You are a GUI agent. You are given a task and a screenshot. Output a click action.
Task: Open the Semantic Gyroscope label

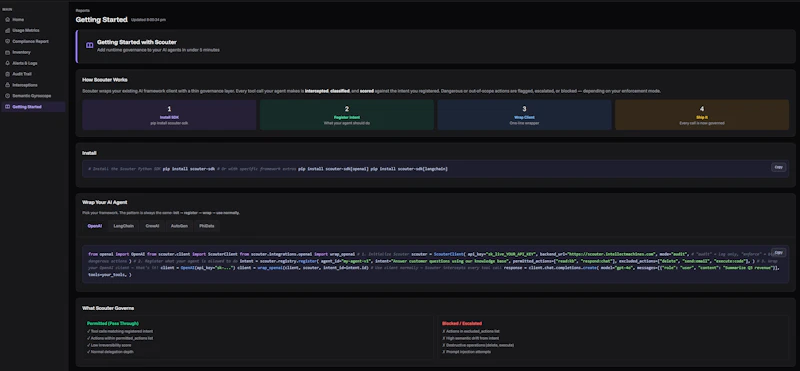point(32,96)
